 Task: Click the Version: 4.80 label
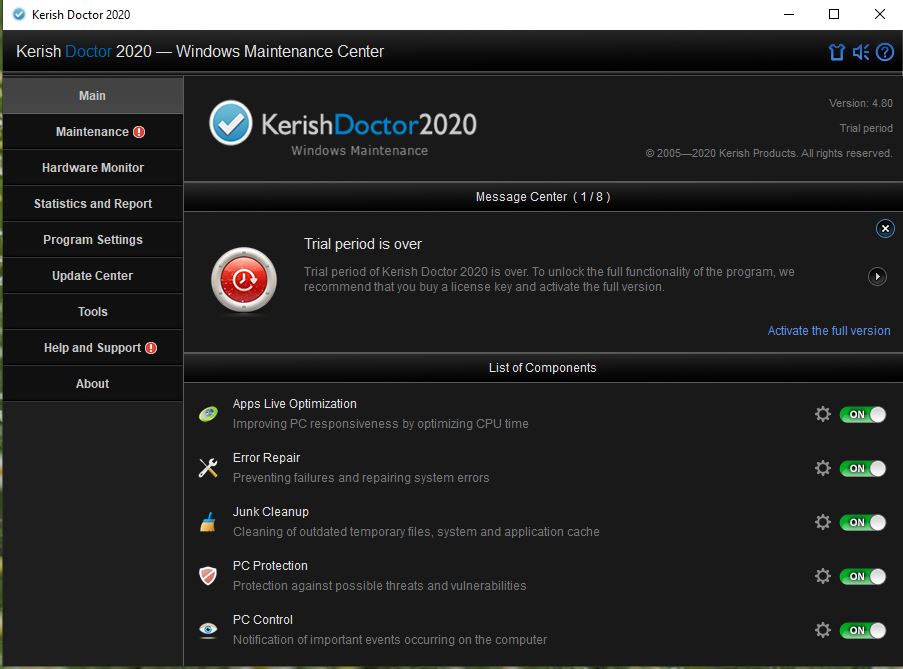pyautogui.click(x=860, y=104)
